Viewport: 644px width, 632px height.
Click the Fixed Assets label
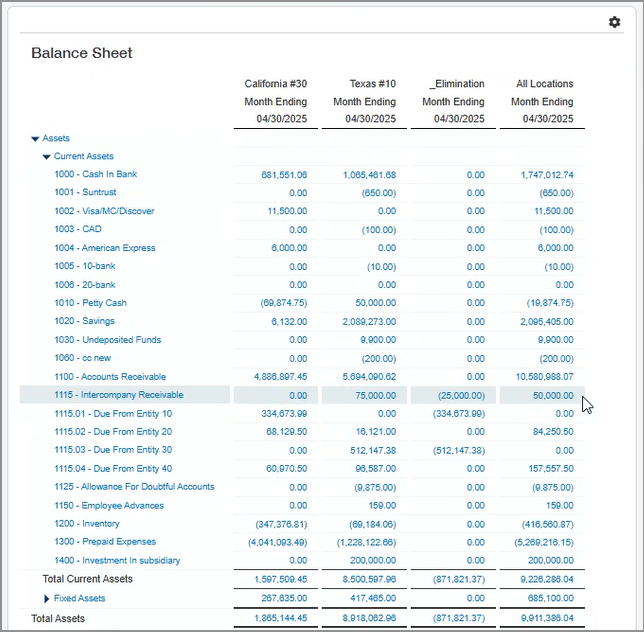(79, 599)
